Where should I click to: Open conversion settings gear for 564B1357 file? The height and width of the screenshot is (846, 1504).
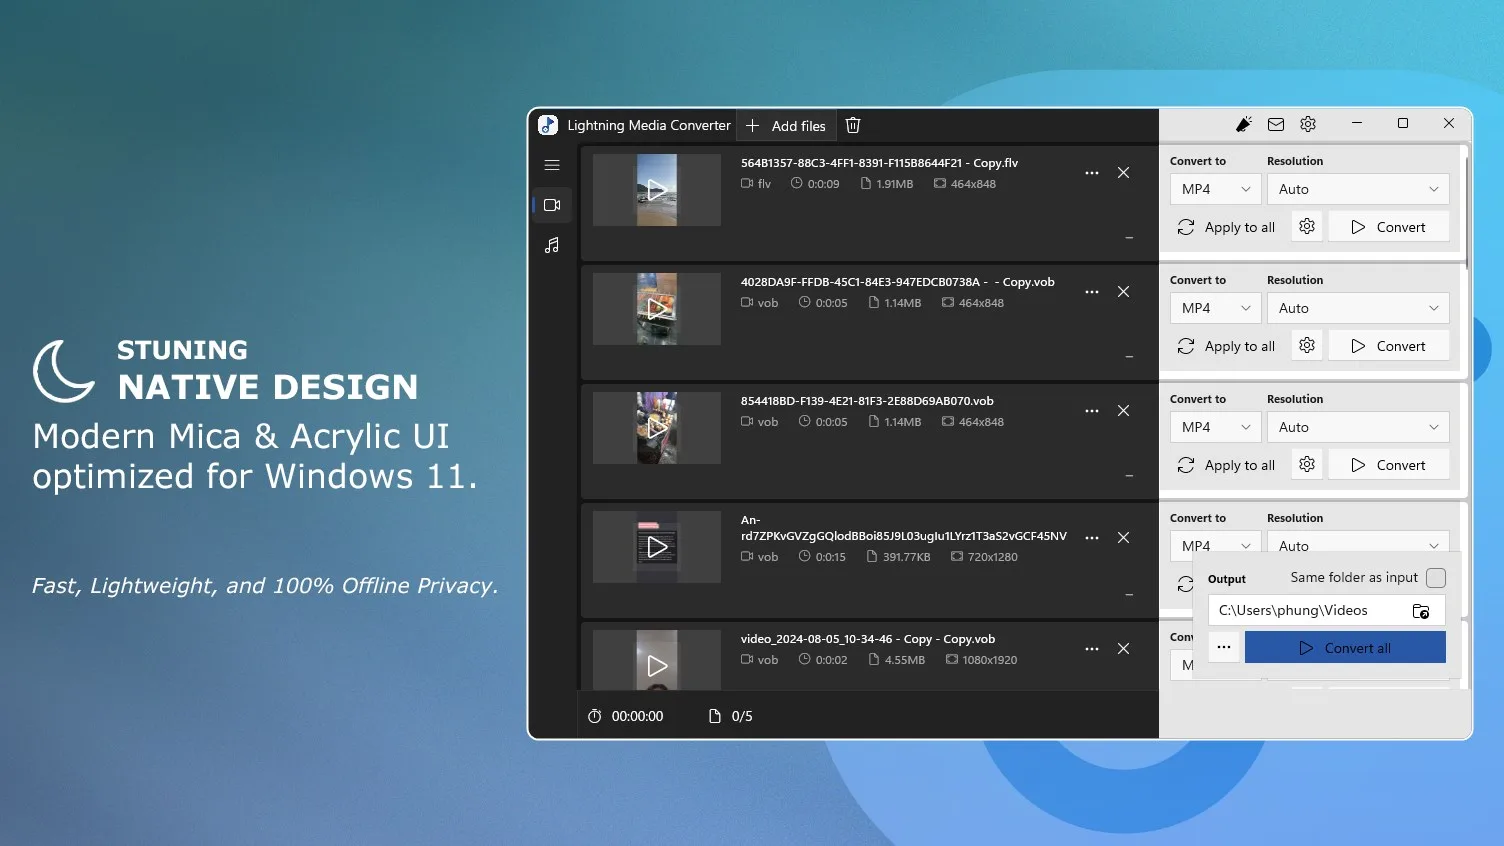1307,227
